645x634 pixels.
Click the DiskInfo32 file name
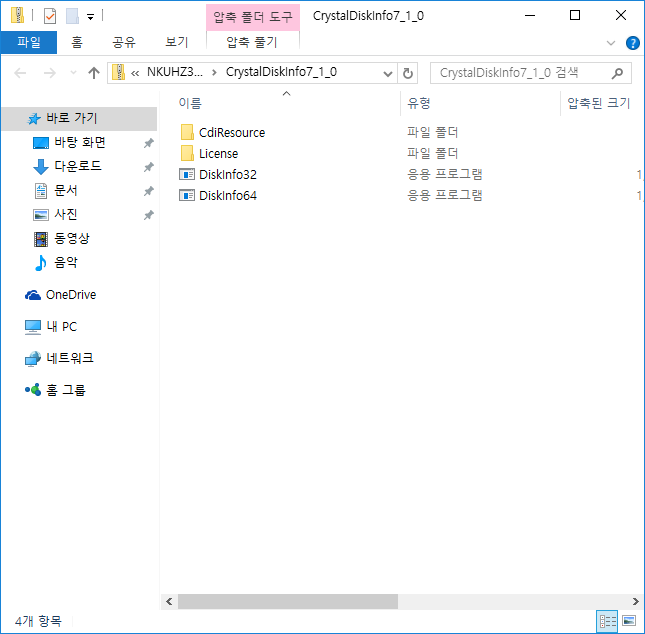pos(228,174)
